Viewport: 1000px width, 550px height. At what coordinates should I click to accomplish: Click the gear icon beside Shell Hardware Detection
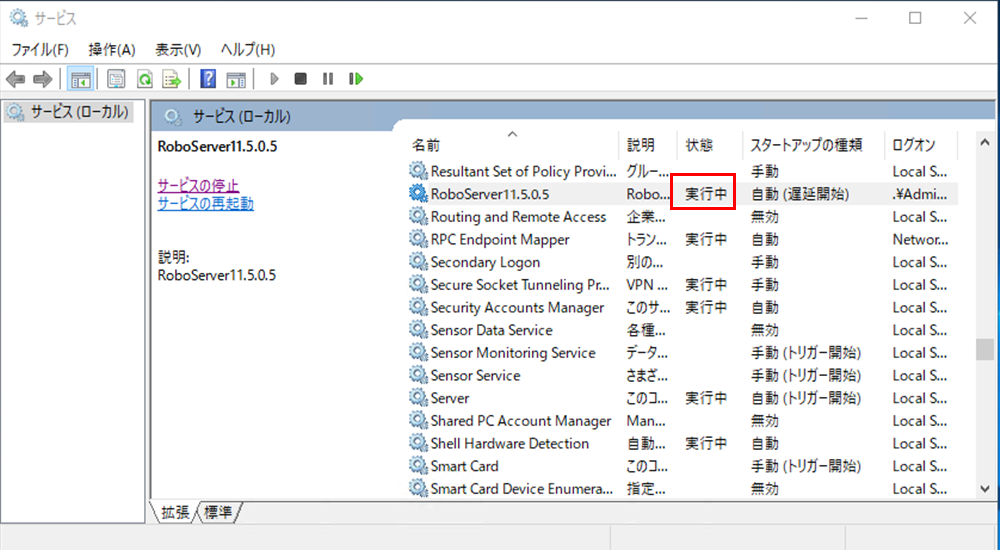click(418, 443)
